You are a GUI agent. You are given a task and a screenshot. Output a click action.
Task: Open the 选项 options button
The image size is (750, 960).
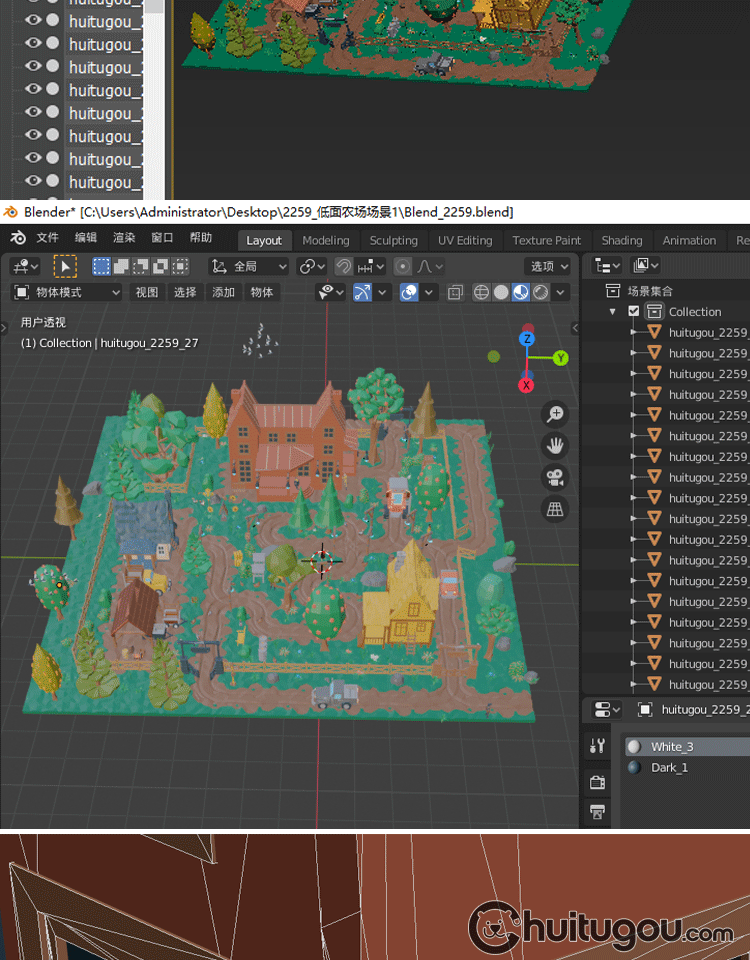coord(548,266)
